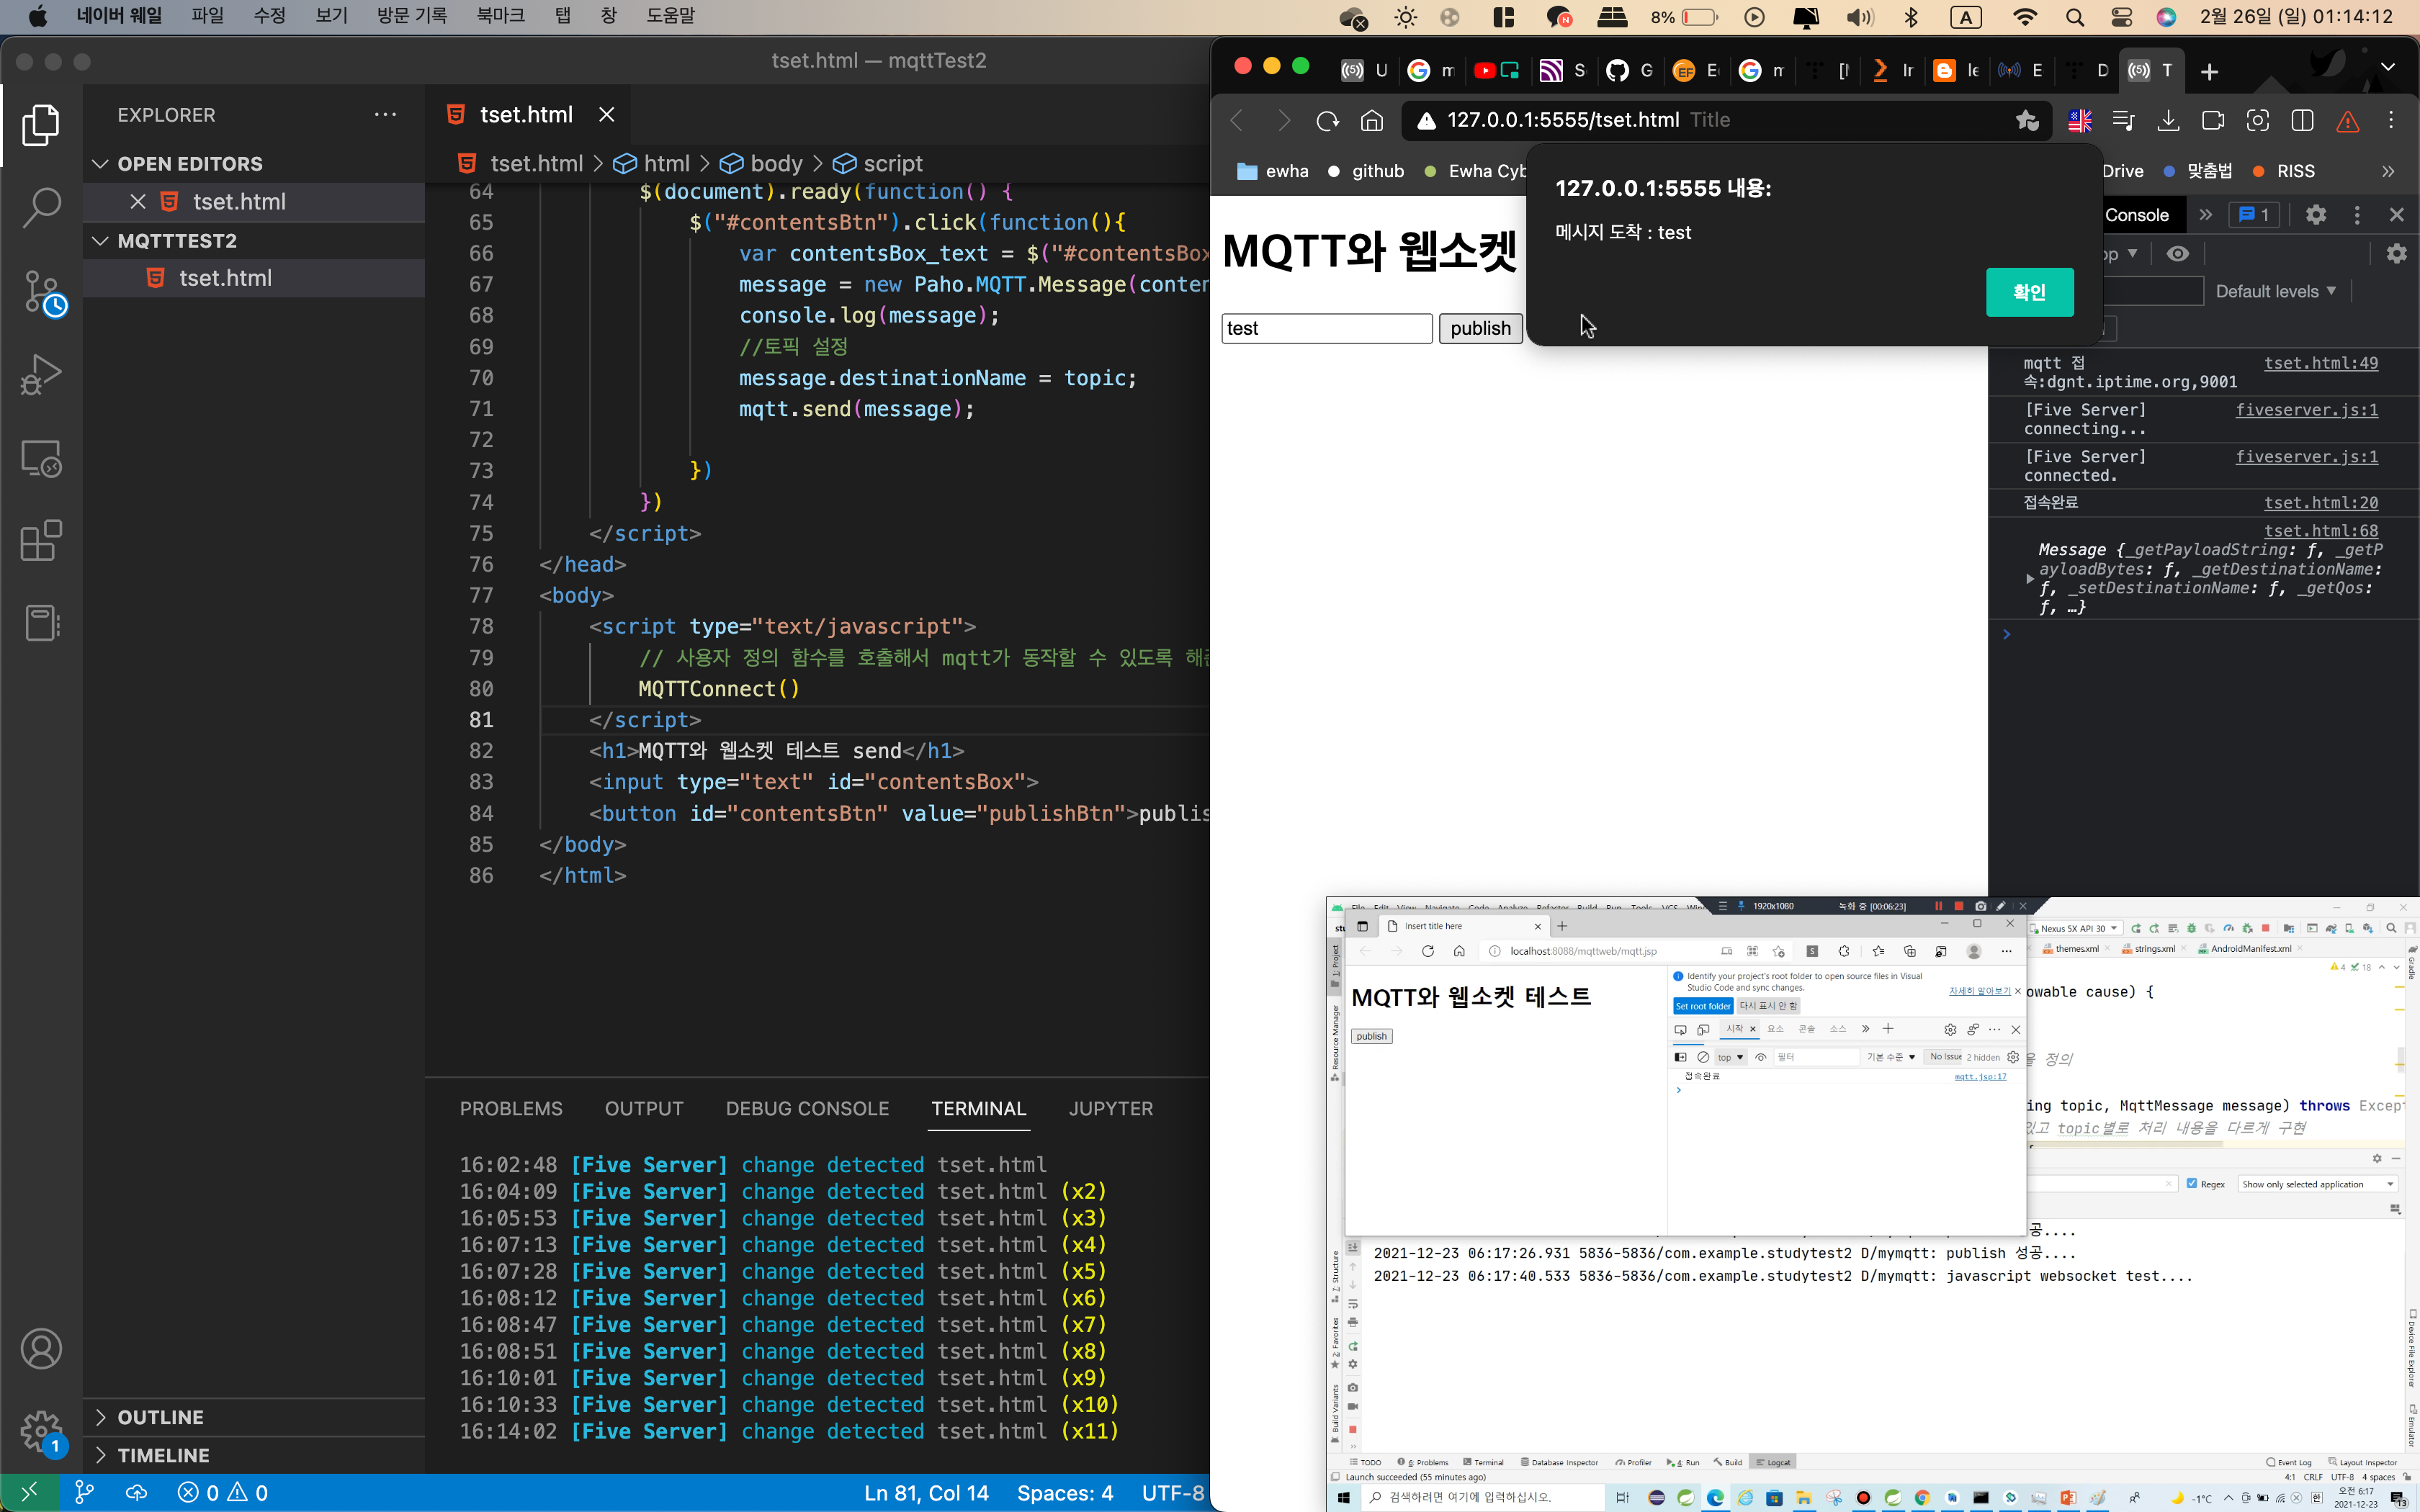
Task: Open VS Code Manage gear icon
Action: pos(41,1431)
